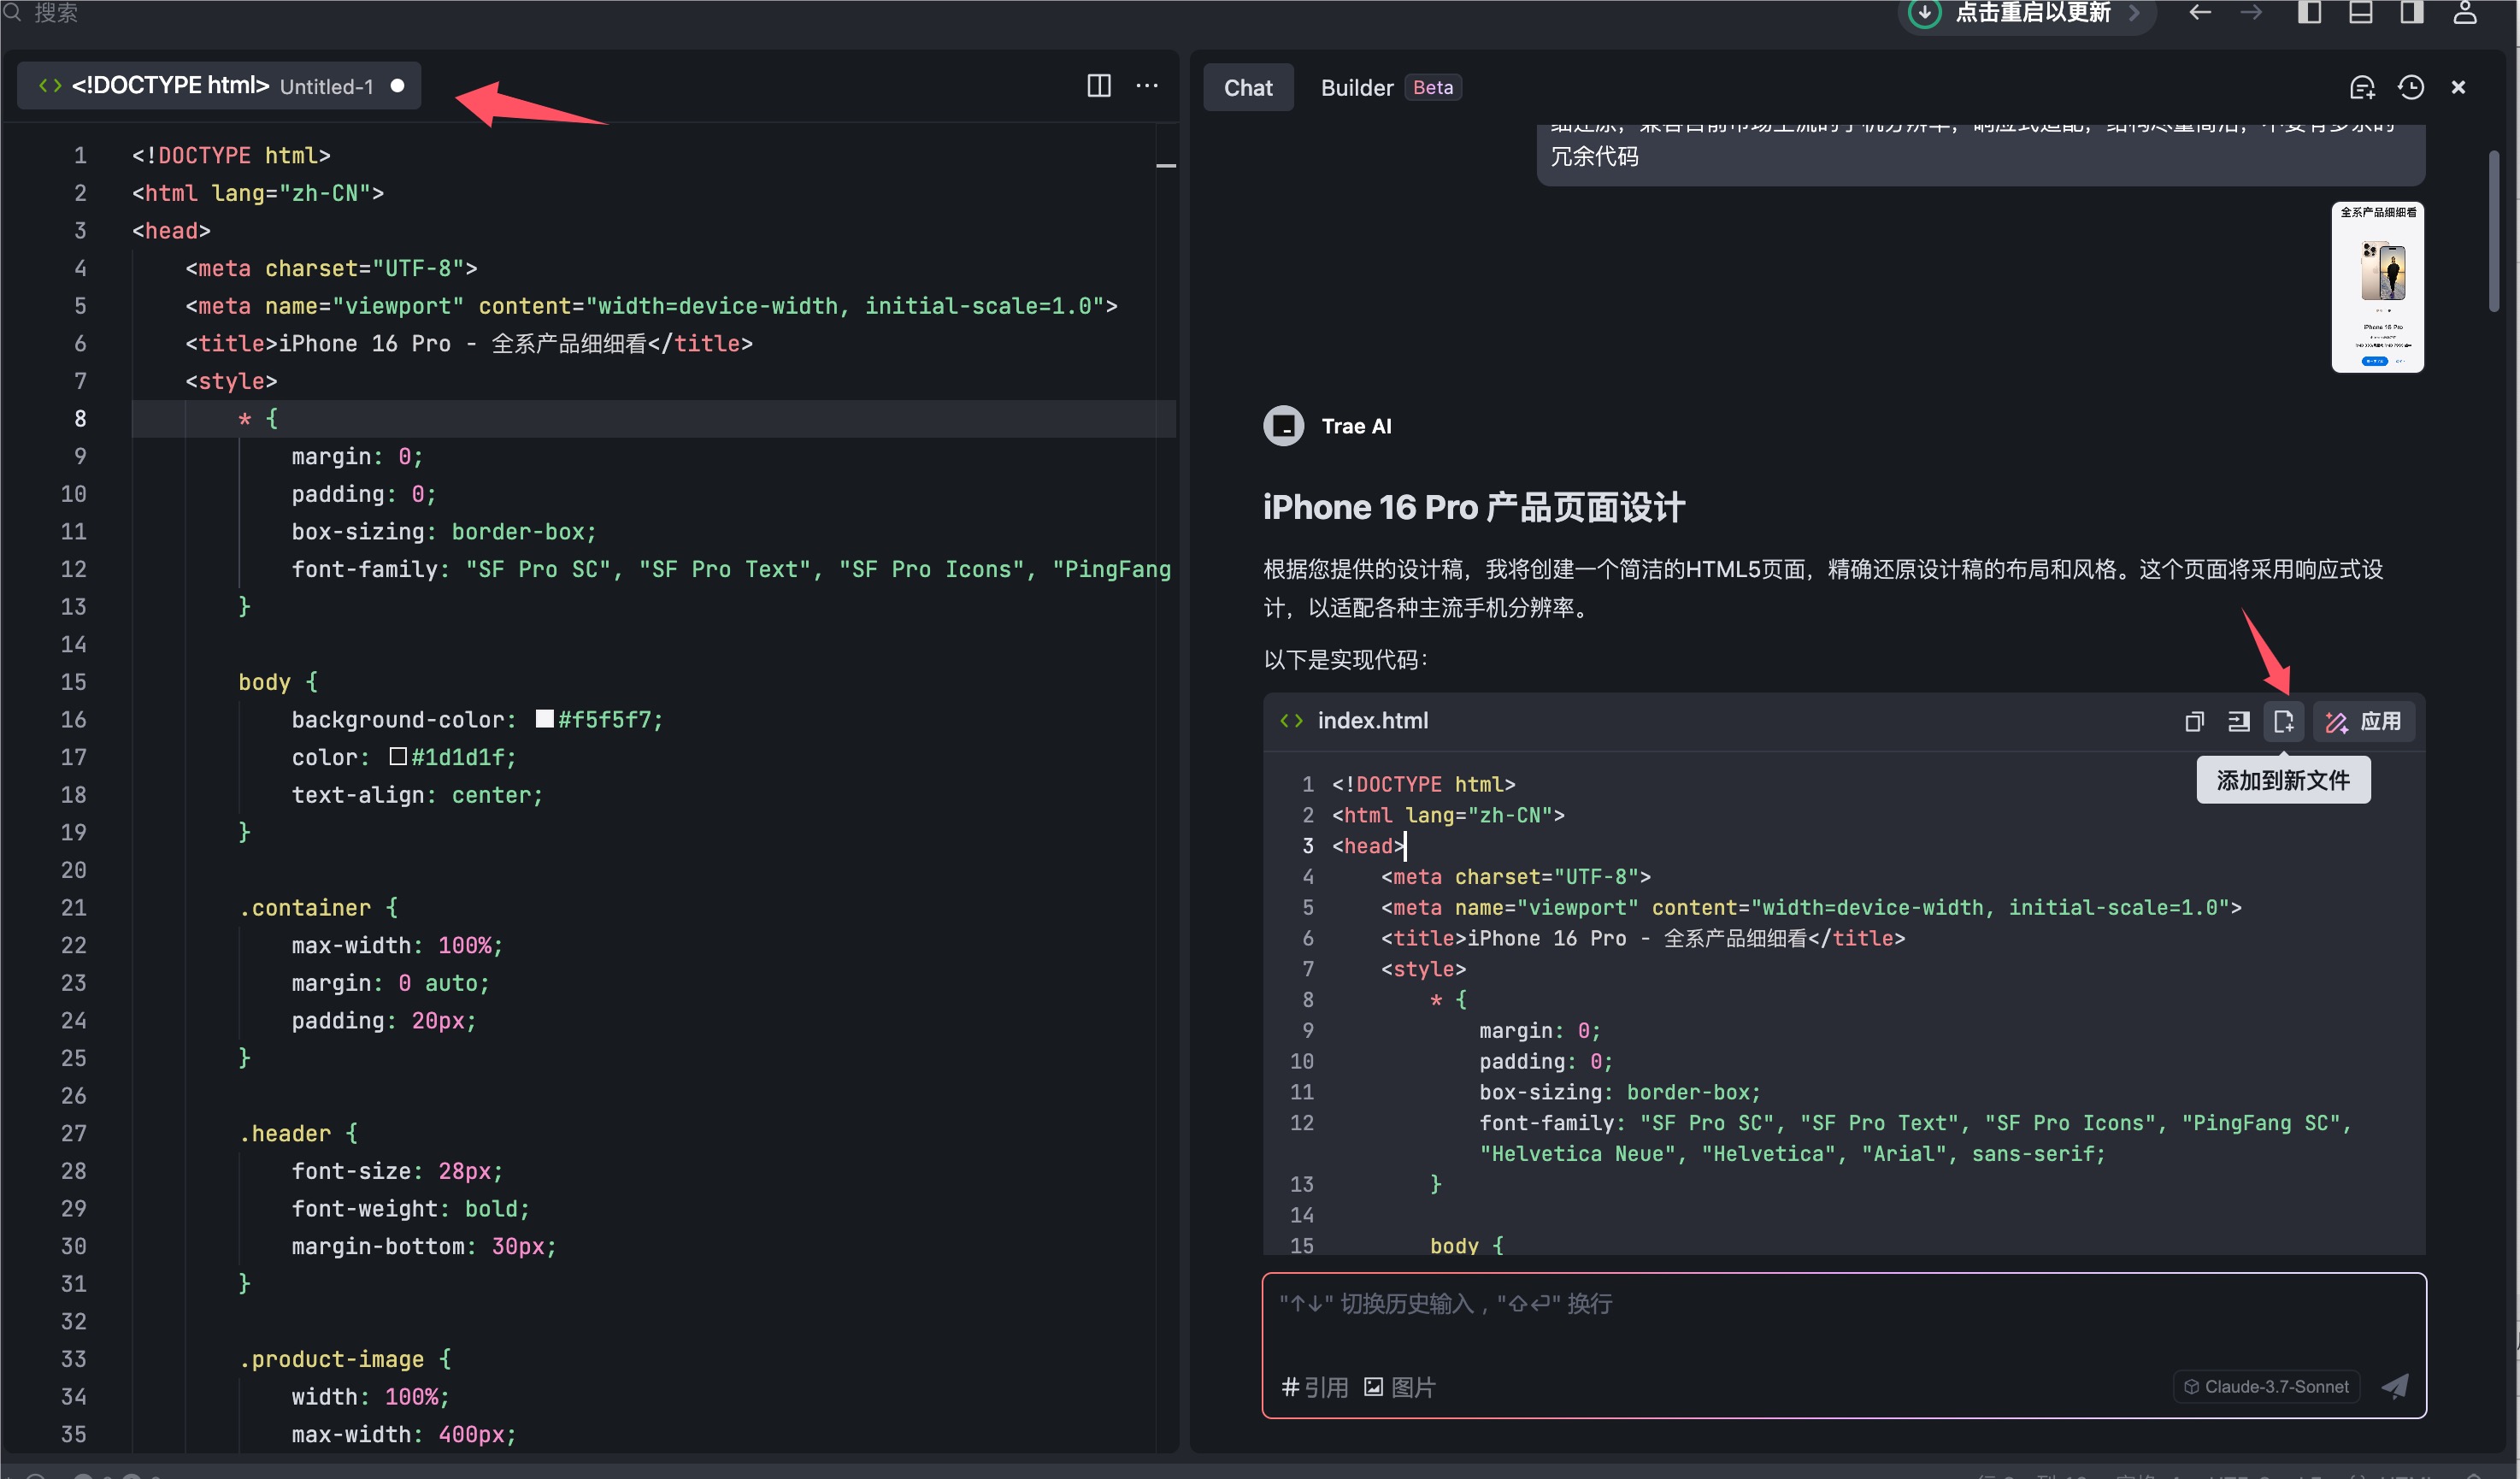Image resolution: width=2520 pixels, height=1479 pixels.
Task: Click the split editor icon
Action: tap(1098, 86)
